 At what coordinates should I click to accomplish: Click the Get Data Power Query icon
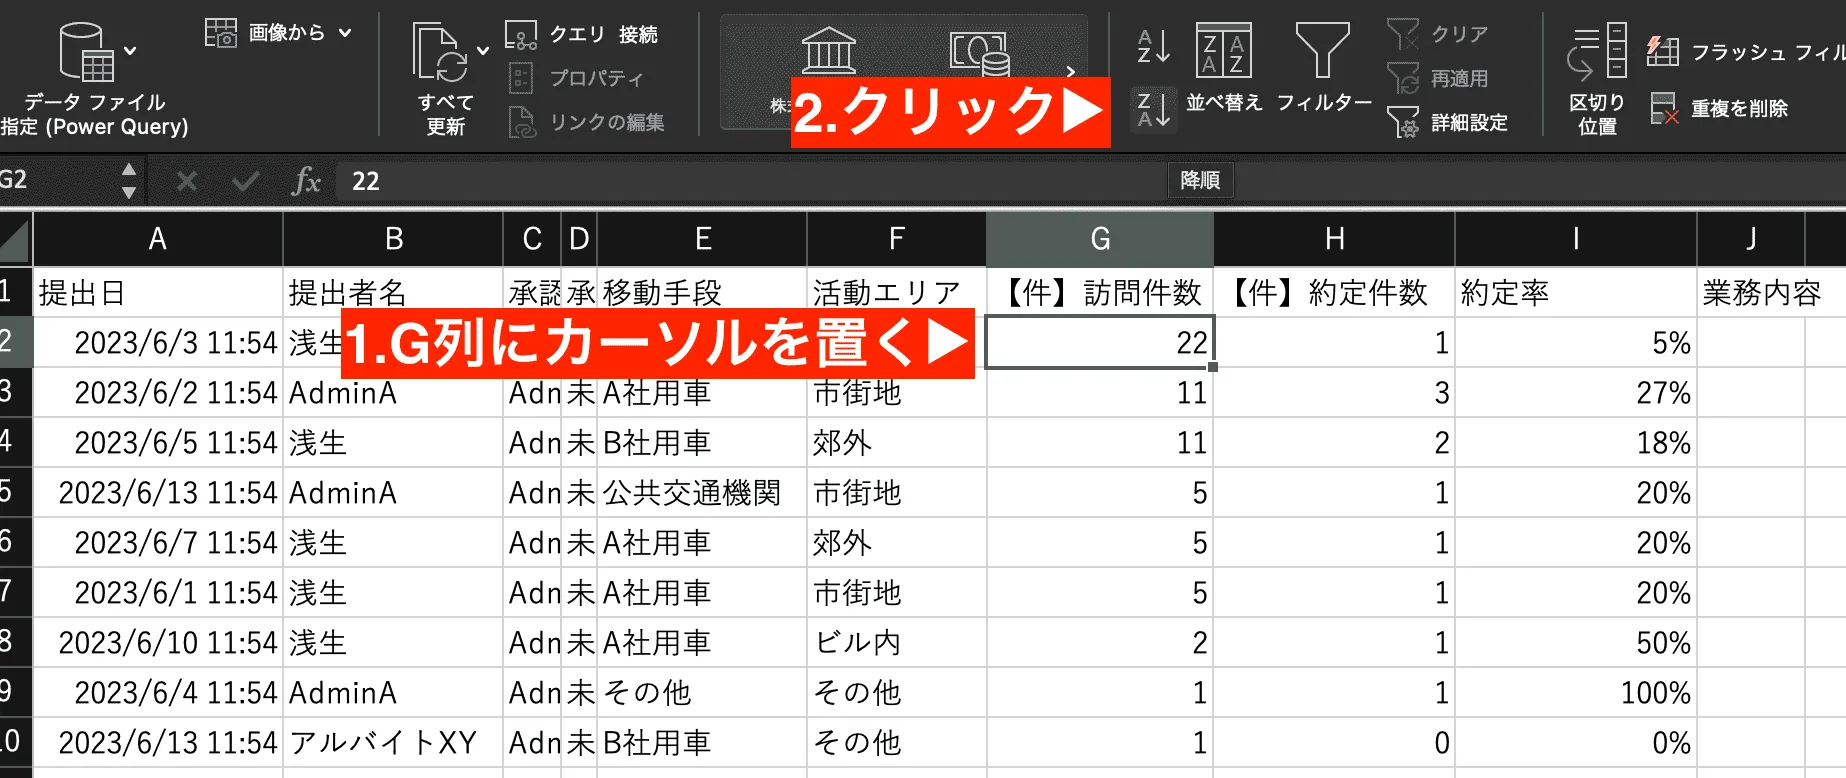tap(87, 51)
